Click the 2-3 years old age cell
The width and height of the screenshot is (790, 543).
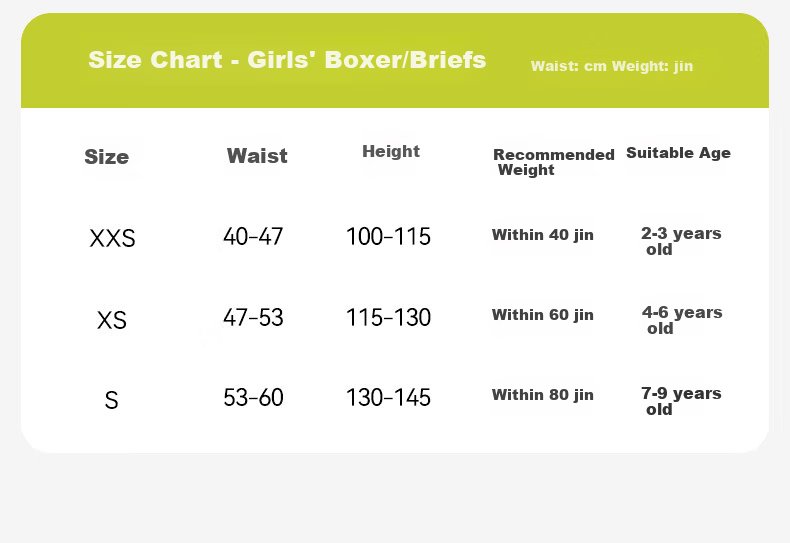pos(681,241)
